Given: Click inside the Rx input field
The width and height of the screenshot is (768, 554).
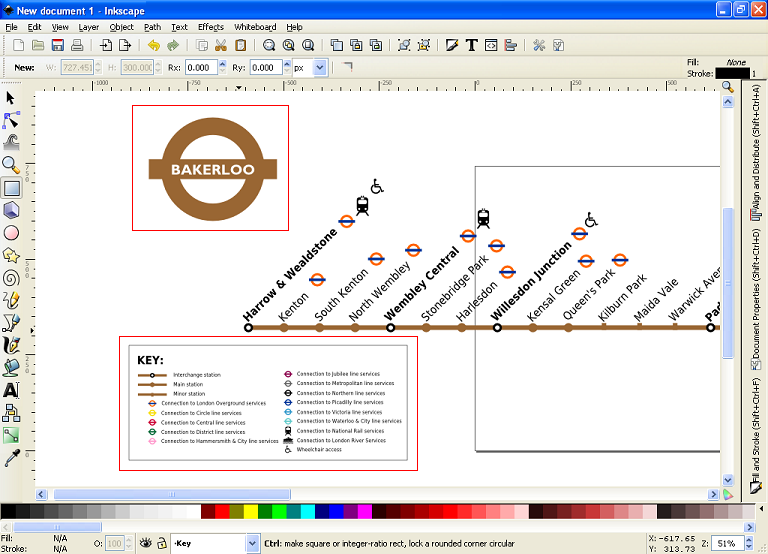Looking at the screenshot, I should coord(201,68).
